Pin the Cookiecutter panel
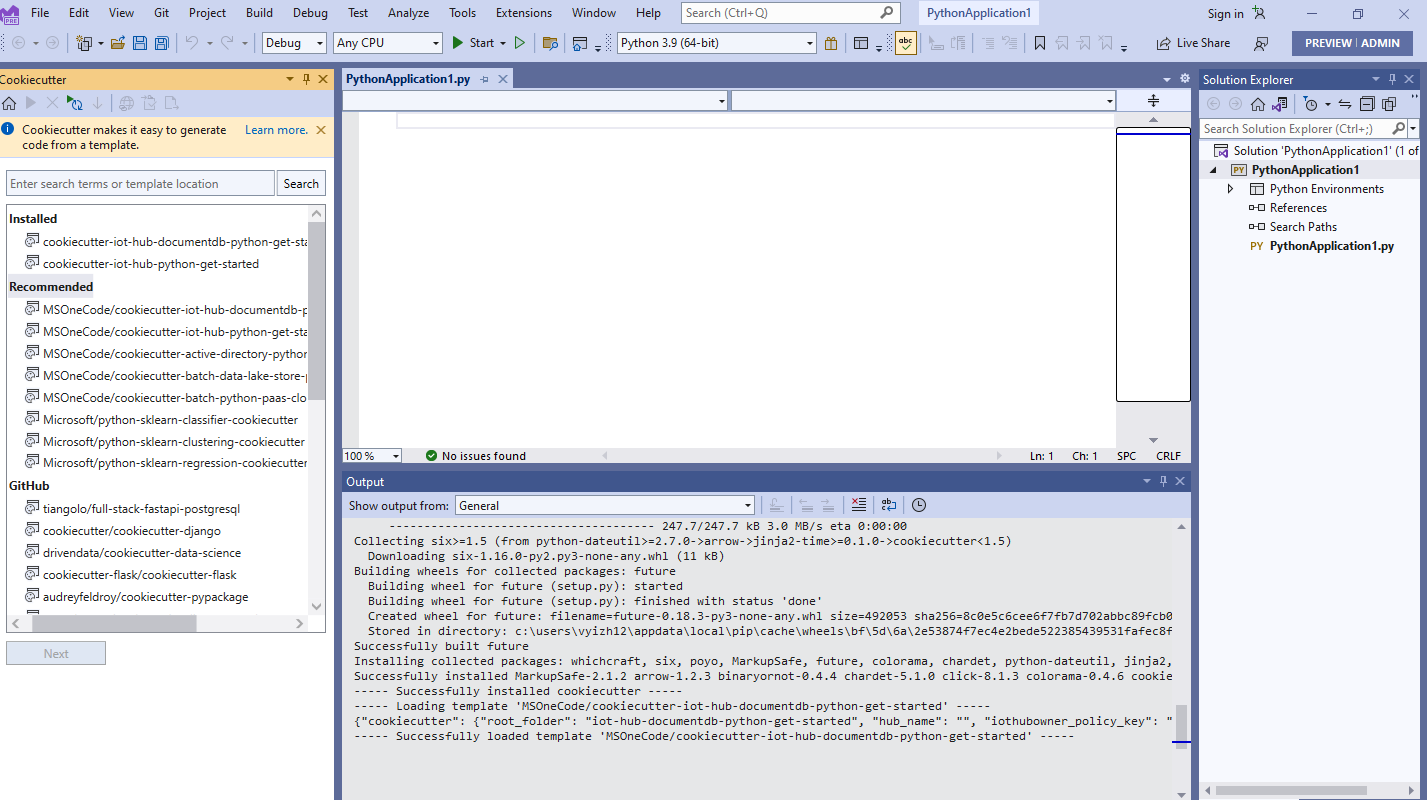Image resolution: width=1427 pixels, height=800 pixels. tap(307, 78)
